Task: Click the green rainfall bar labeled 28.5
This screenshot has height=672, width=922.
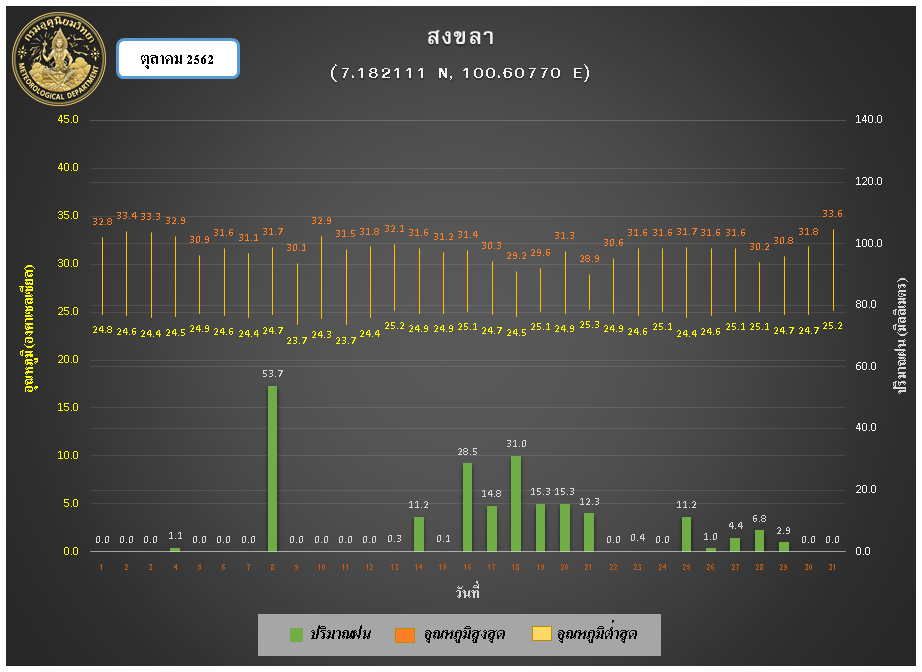Action: pos(467,507)
